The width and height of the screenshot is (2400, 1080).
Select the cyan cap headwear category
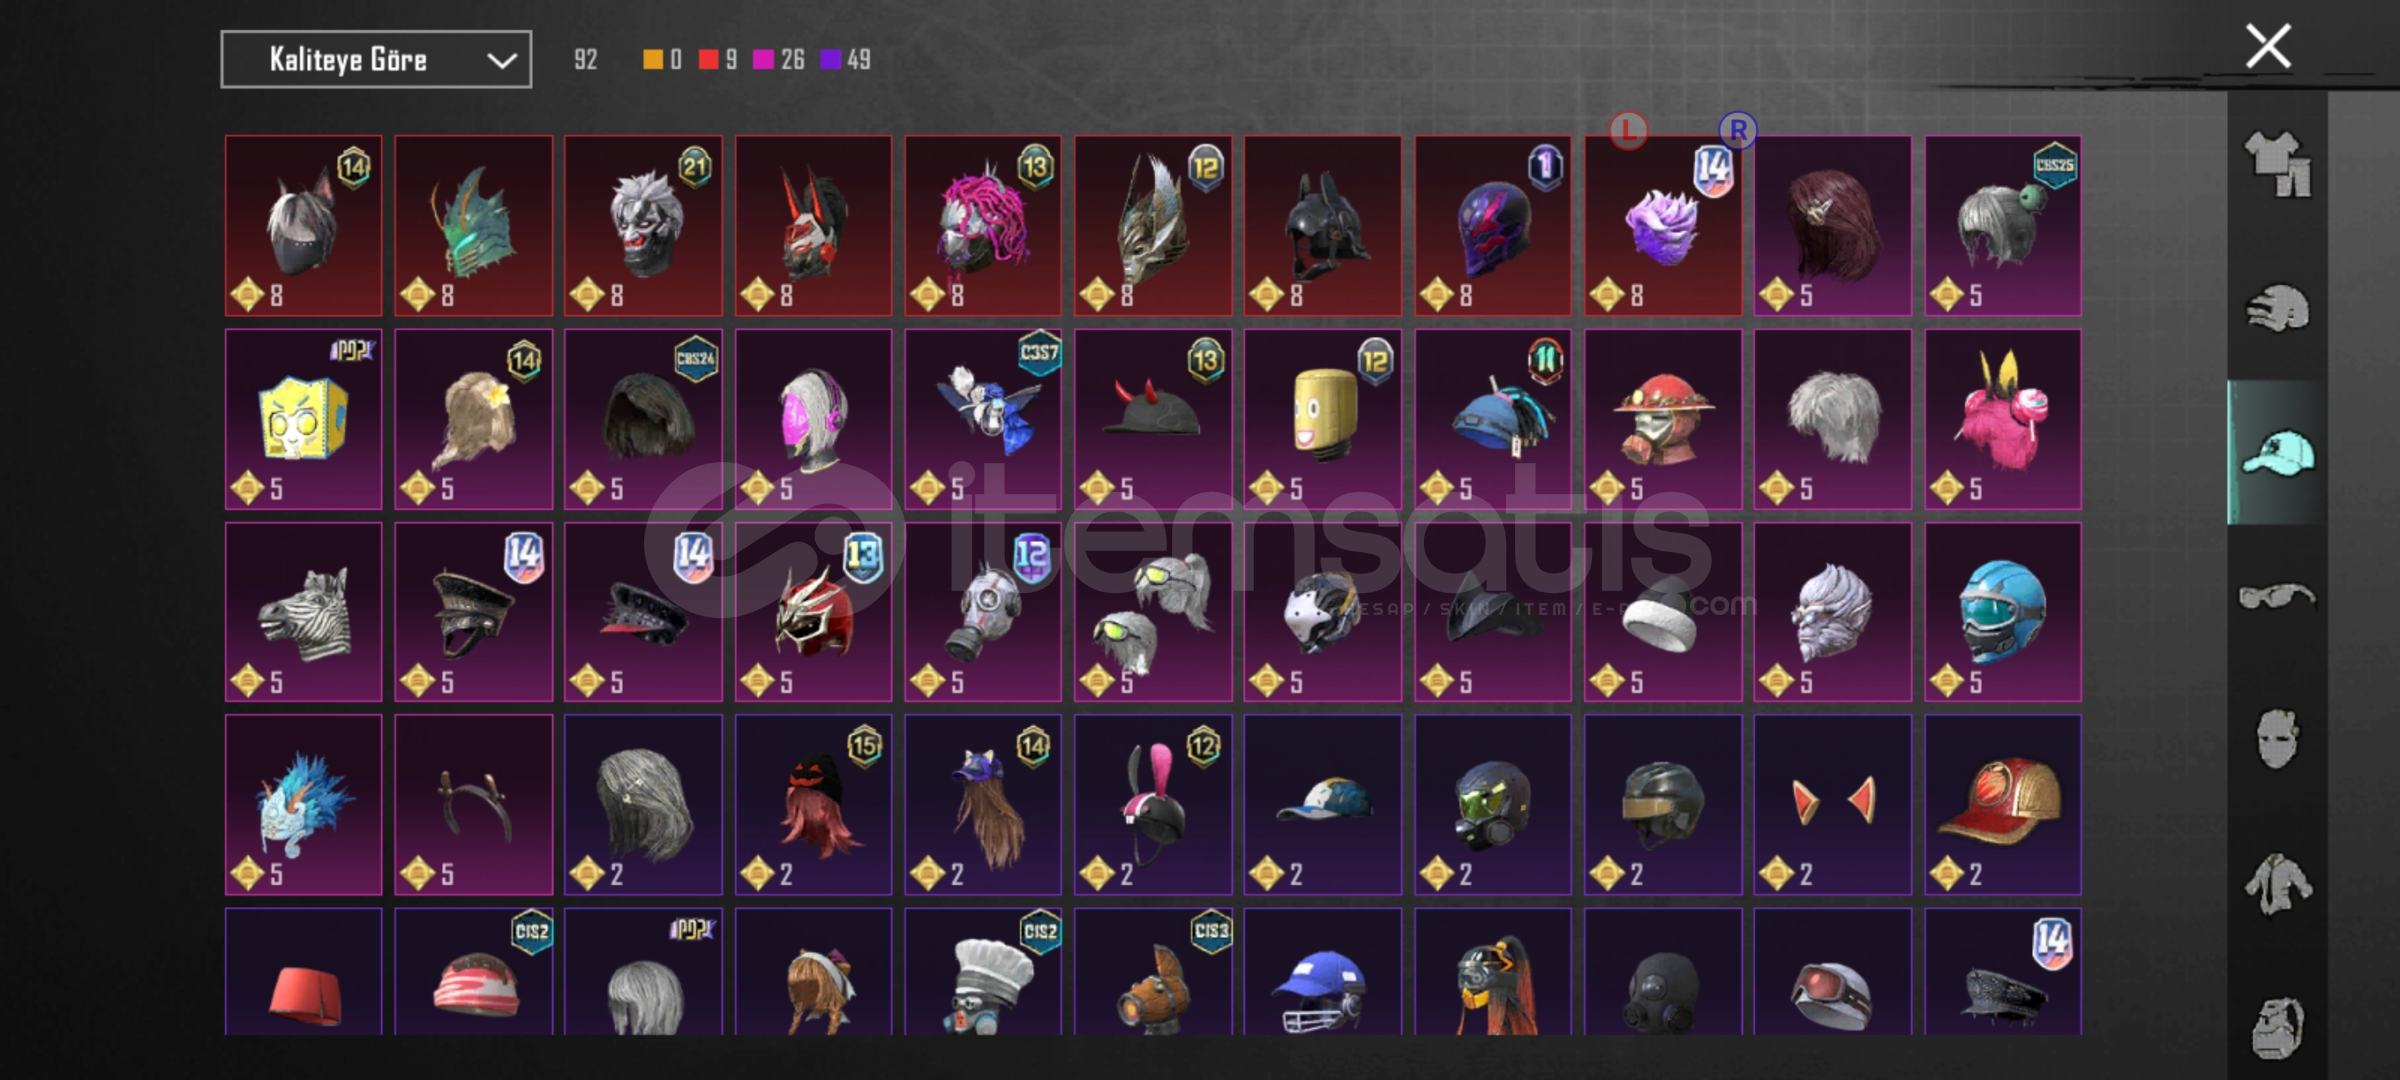pyautogui.click(x=2277, y=453)
